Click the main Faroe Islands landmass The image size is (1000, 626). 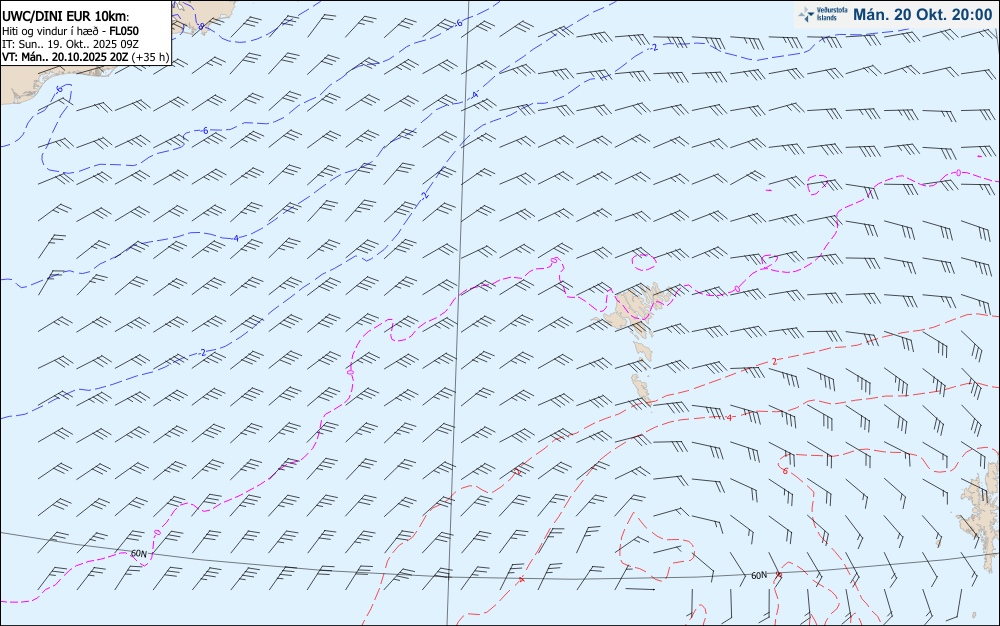click(630, 306)
